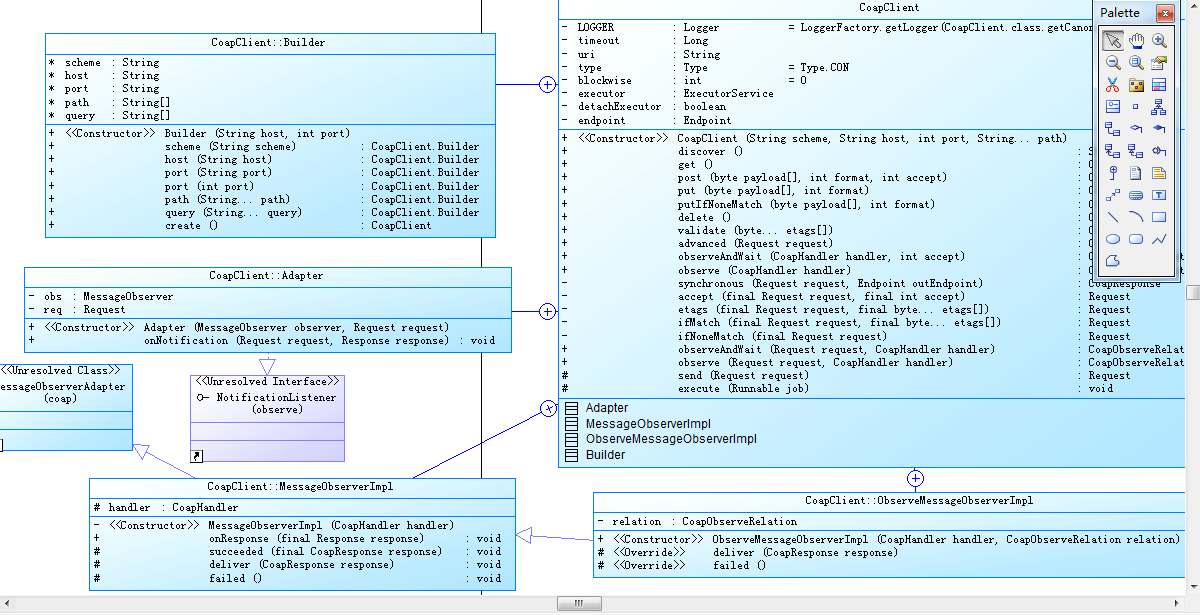
Task: Click the CoapClient::MessageObserverImpl class title
Action: [302, 487]
